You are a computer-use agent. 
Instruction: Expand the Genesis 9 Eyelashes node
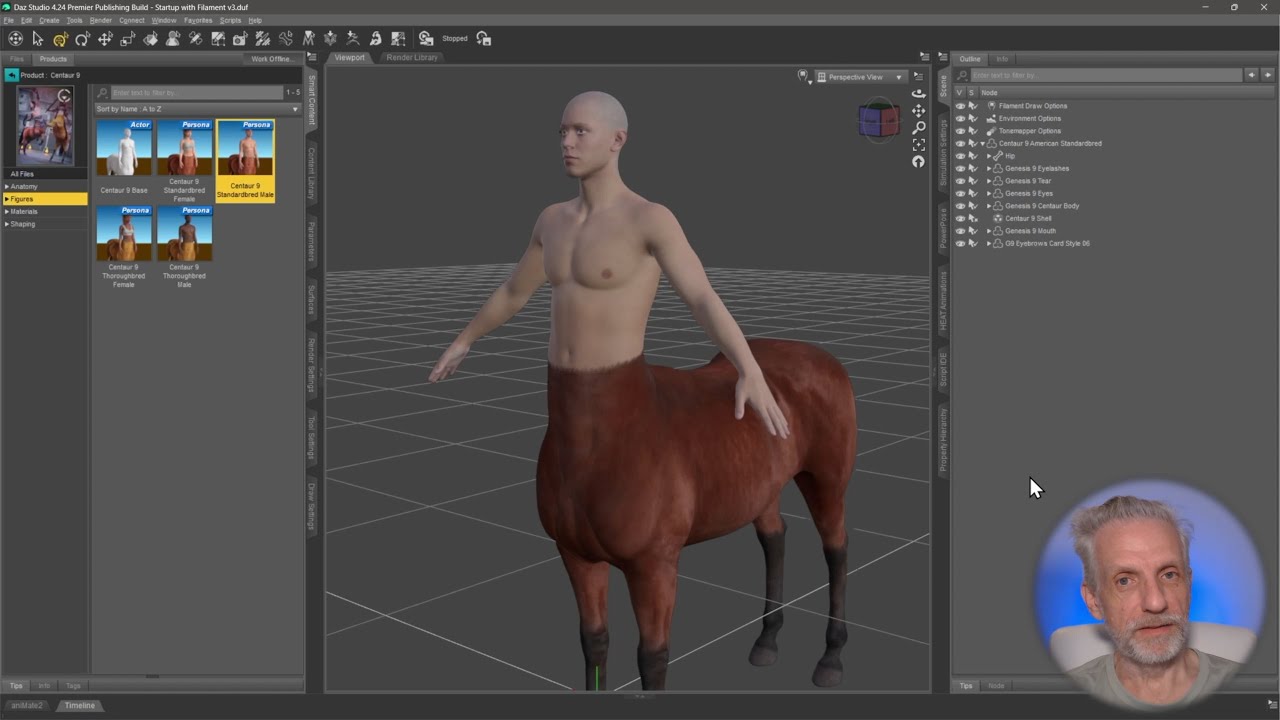click(989, 168)
